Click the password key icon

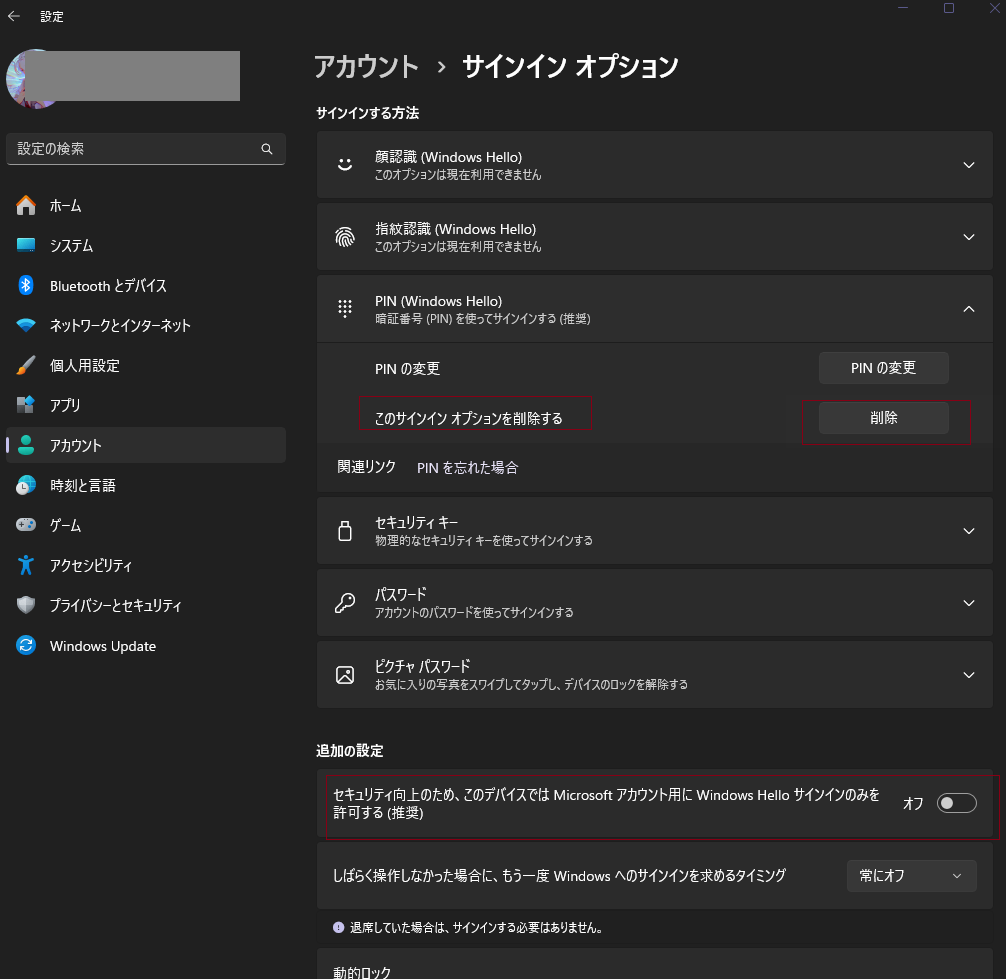[x=345, y=602]
